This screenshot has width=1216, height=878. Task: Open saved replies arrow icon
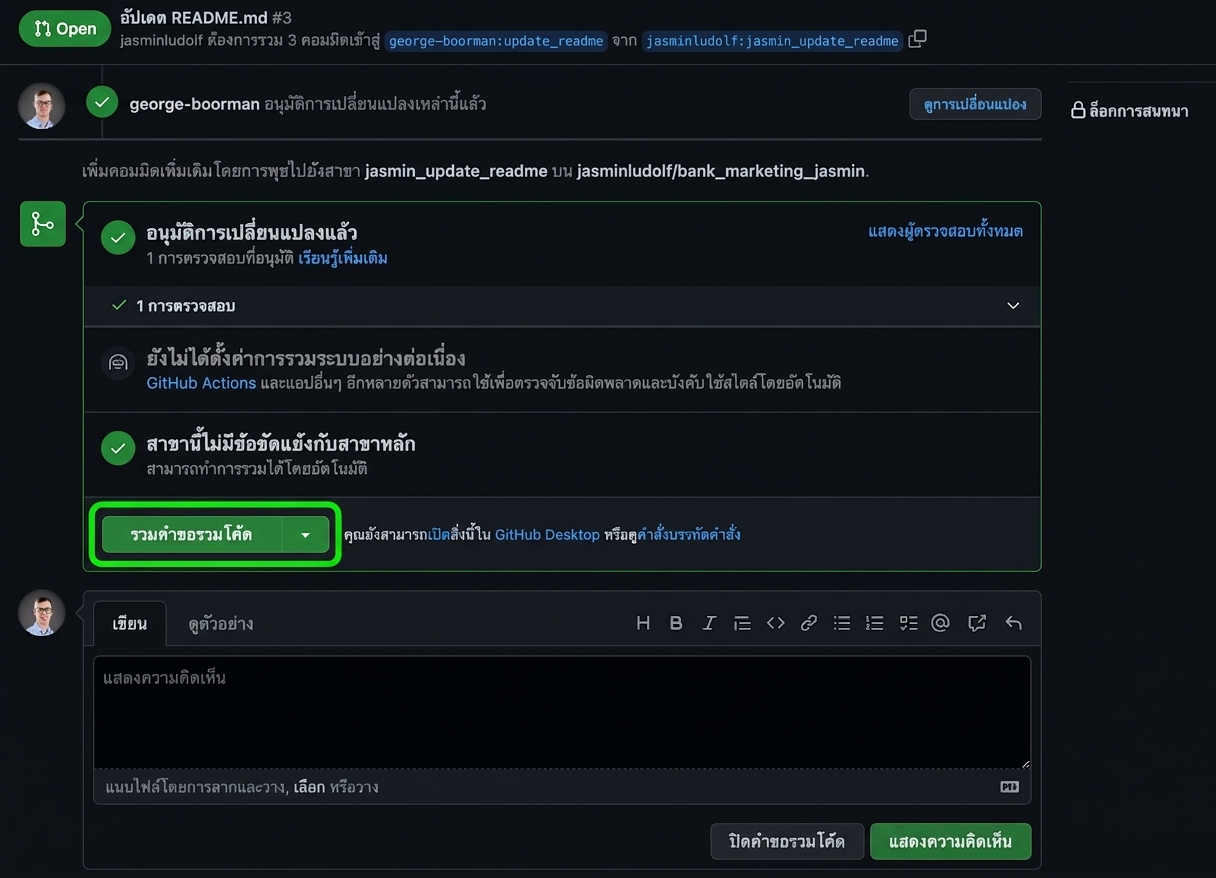pos(1013,623)
